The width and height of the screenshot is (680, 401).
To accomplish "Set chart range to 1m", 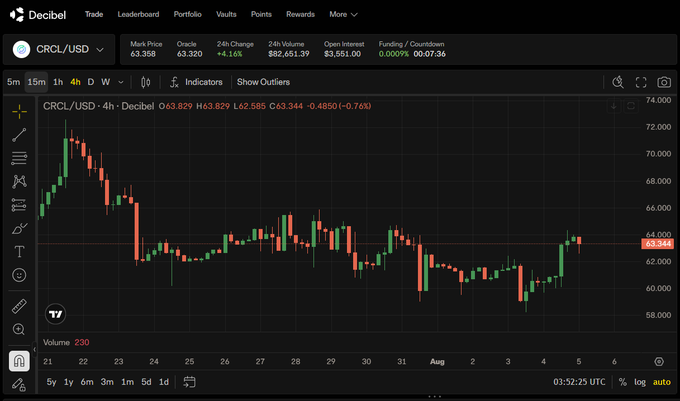I will click(x=128, y=382).
